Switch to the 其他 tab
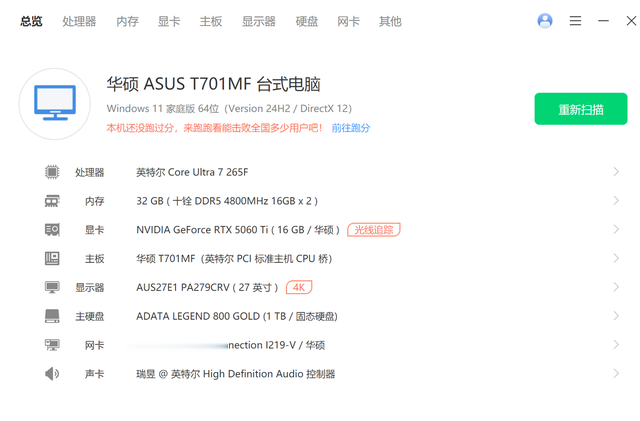640x421 pixels. [390, 21]
